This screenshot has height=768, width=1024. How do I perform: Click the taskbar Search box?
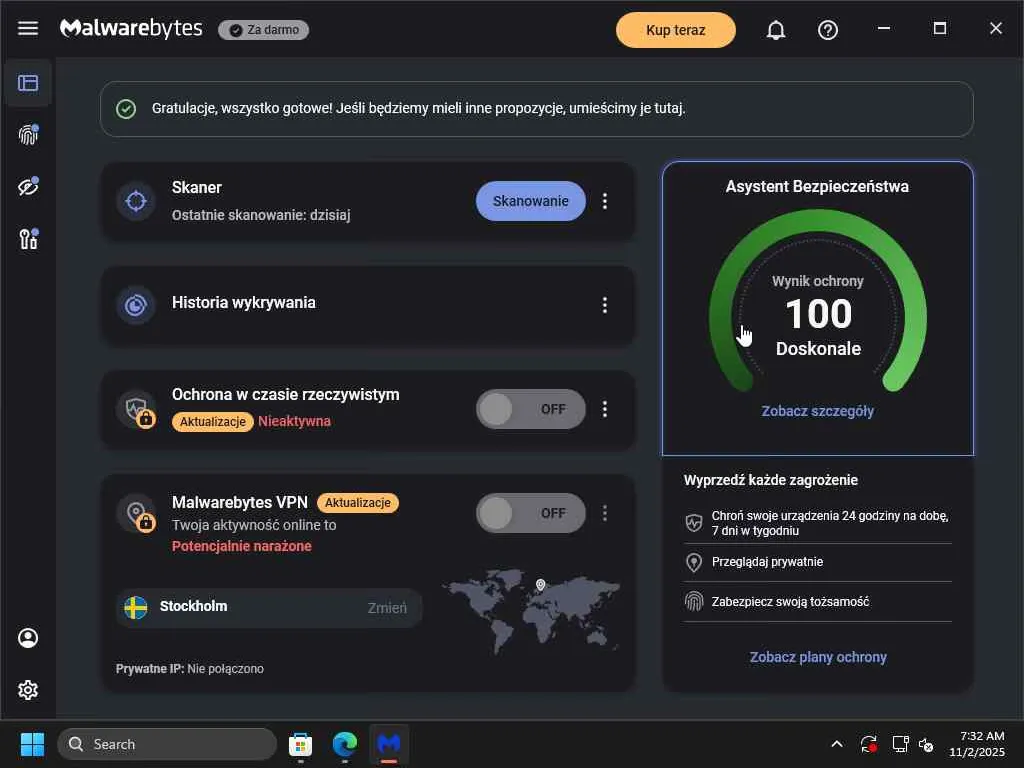(167, 744)
